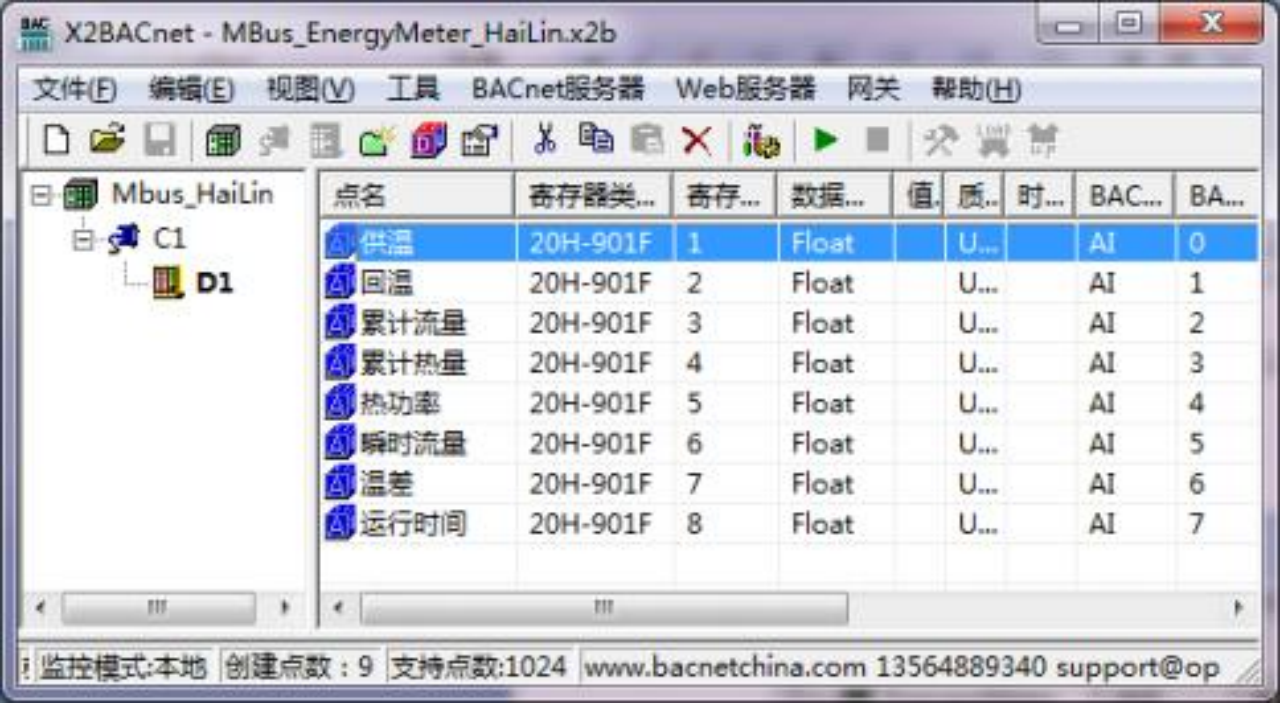Viewport: 1280px width, 703px height.
Task: Click the 数据... column header
Action: tap(834, 196)
